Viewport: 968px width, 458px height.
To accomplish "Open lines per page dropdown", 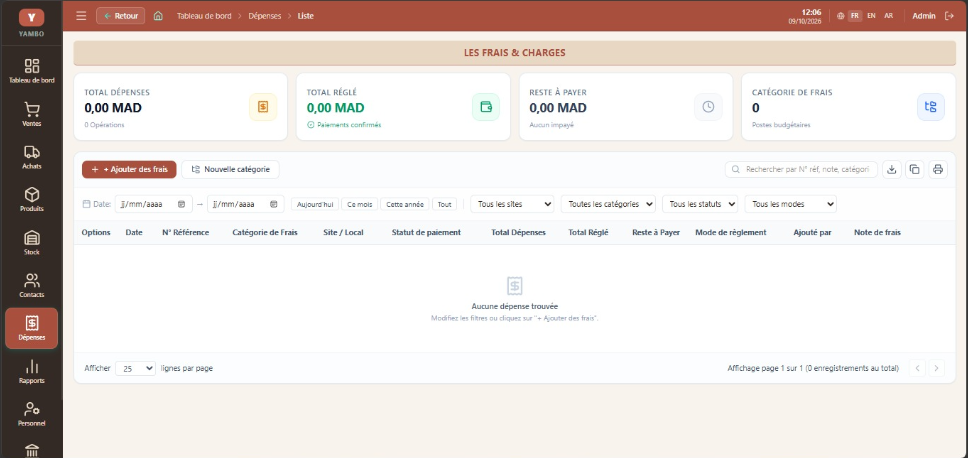I will [136, 368].
